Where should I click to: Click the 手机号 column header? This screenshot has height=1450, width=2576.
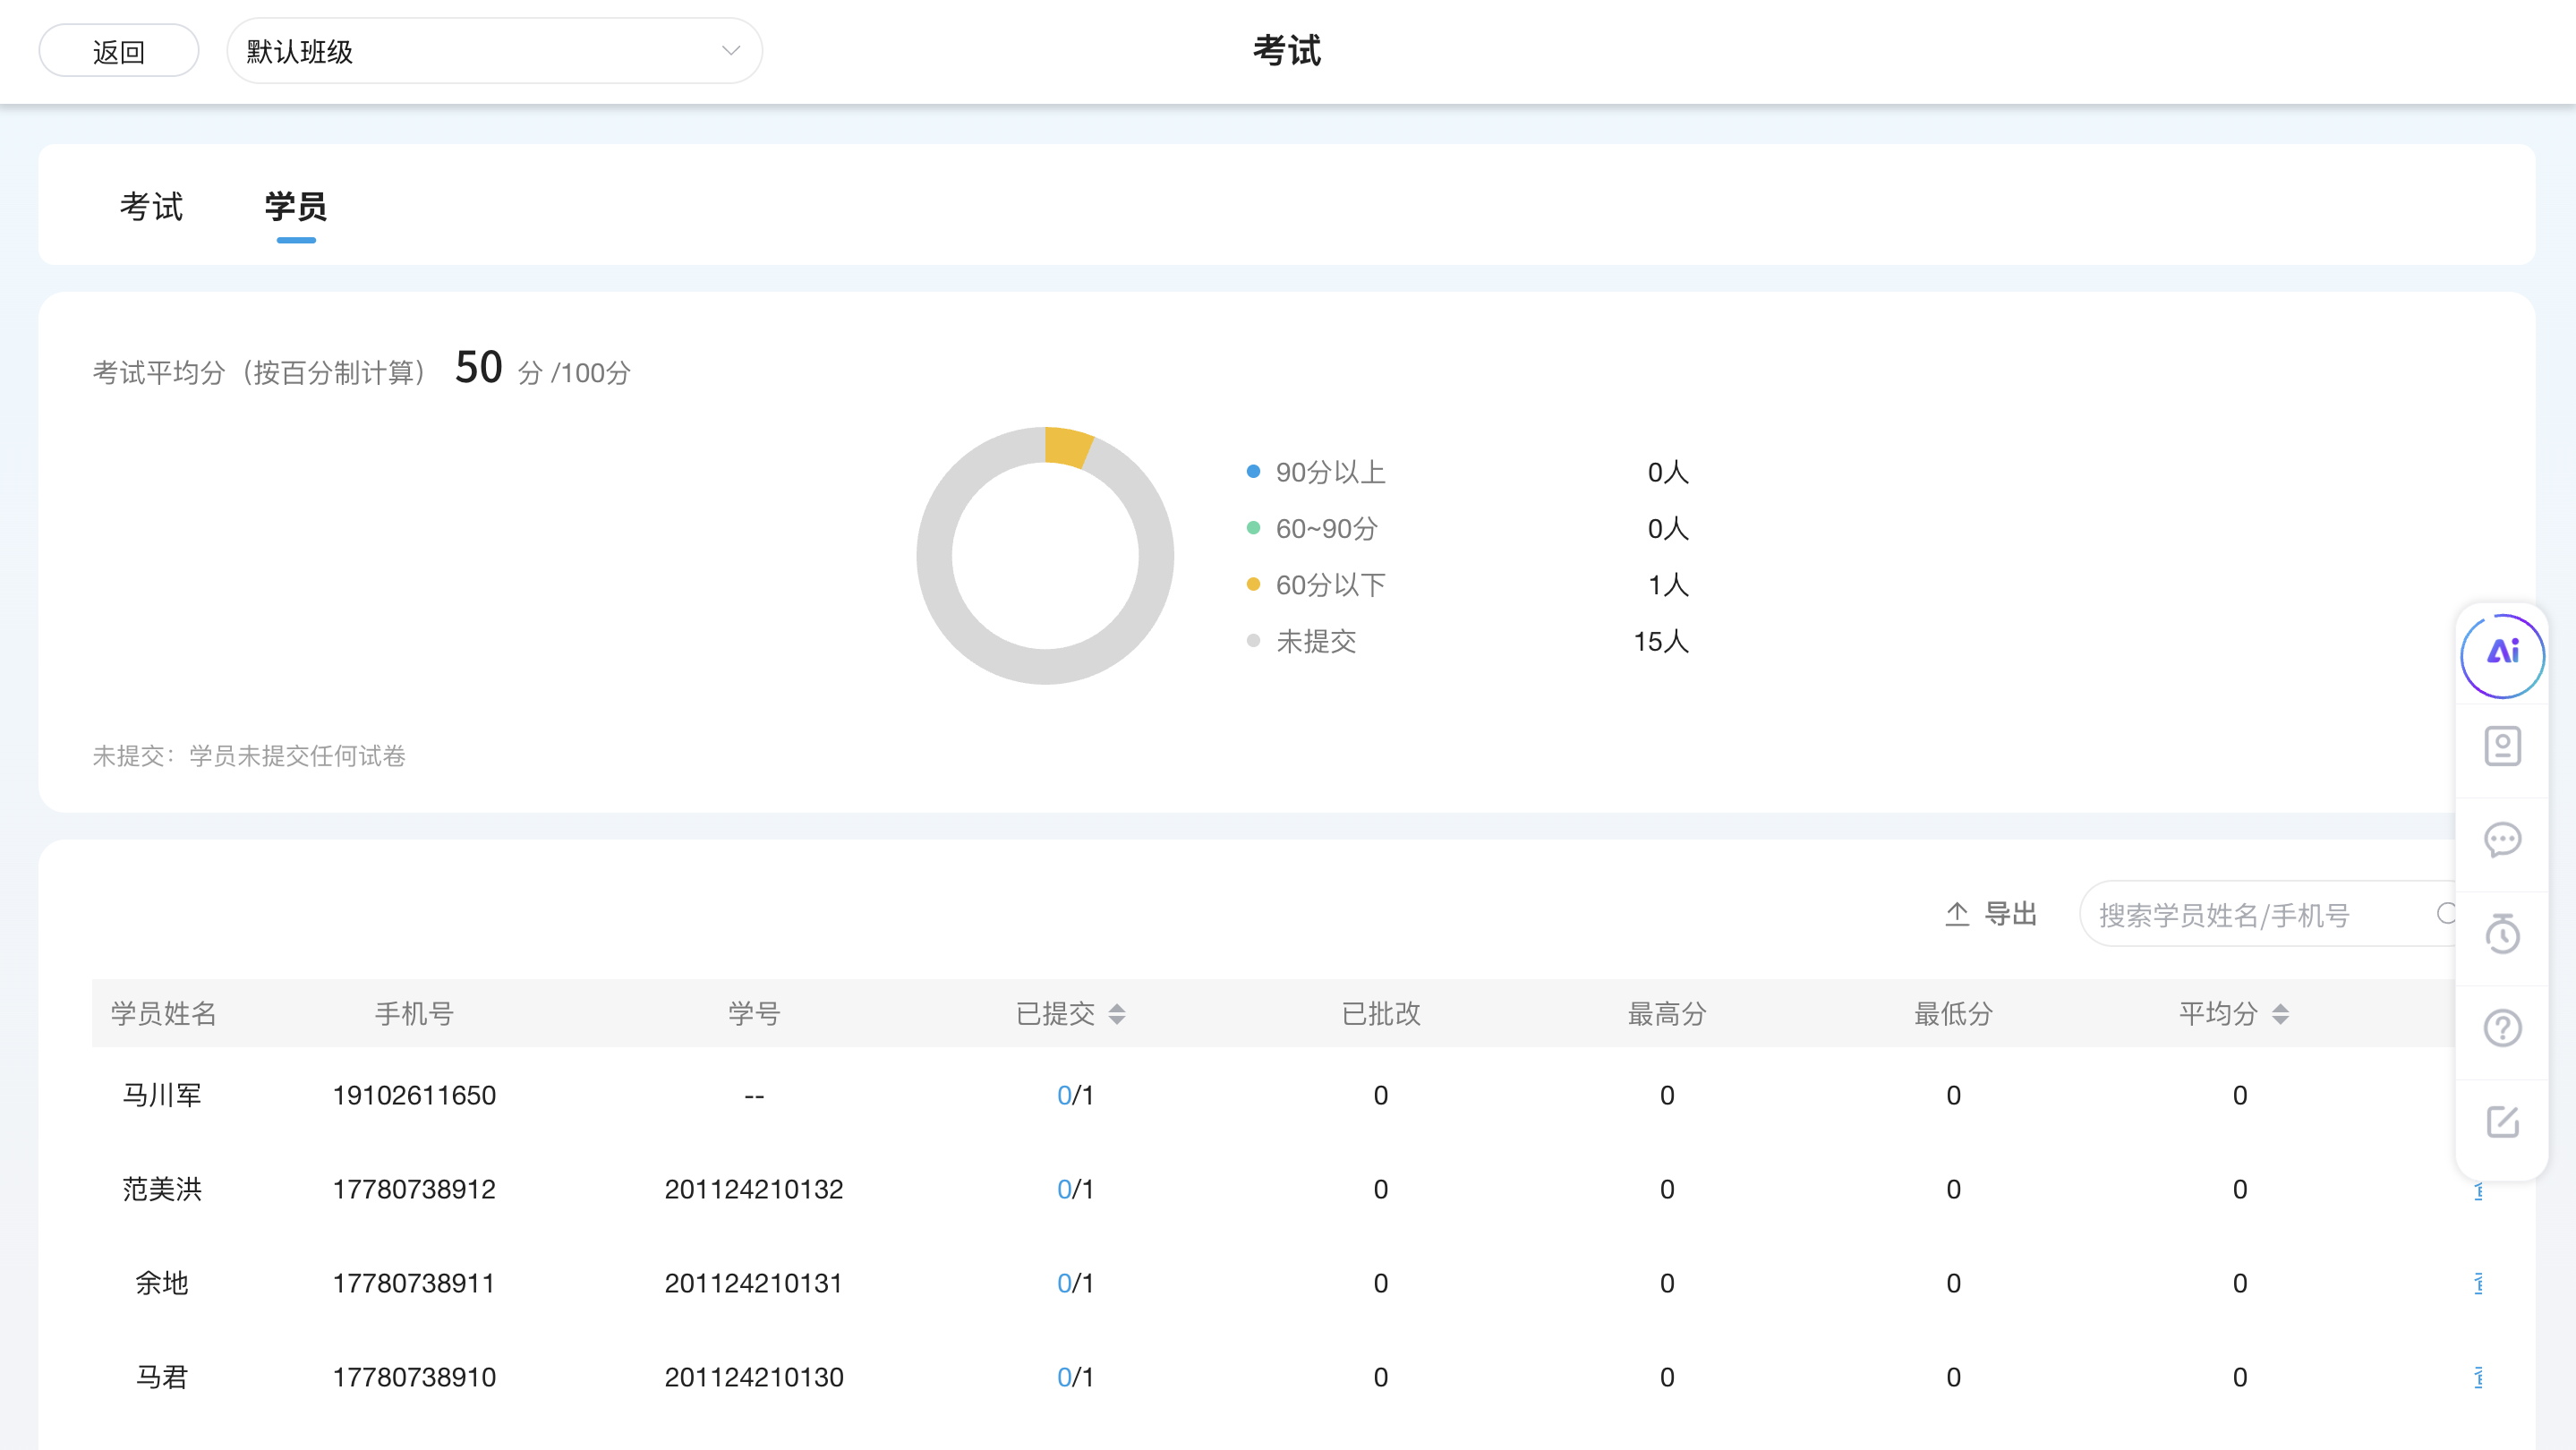[414, 1014]
